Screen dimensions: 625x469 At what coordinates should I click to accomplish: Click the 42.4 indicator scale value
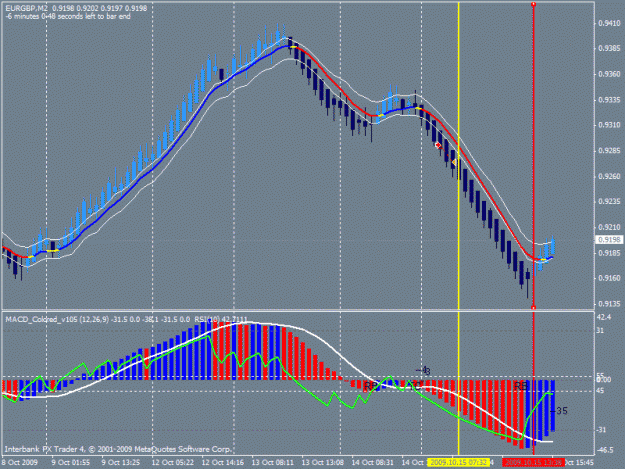[x=604, y=317]
